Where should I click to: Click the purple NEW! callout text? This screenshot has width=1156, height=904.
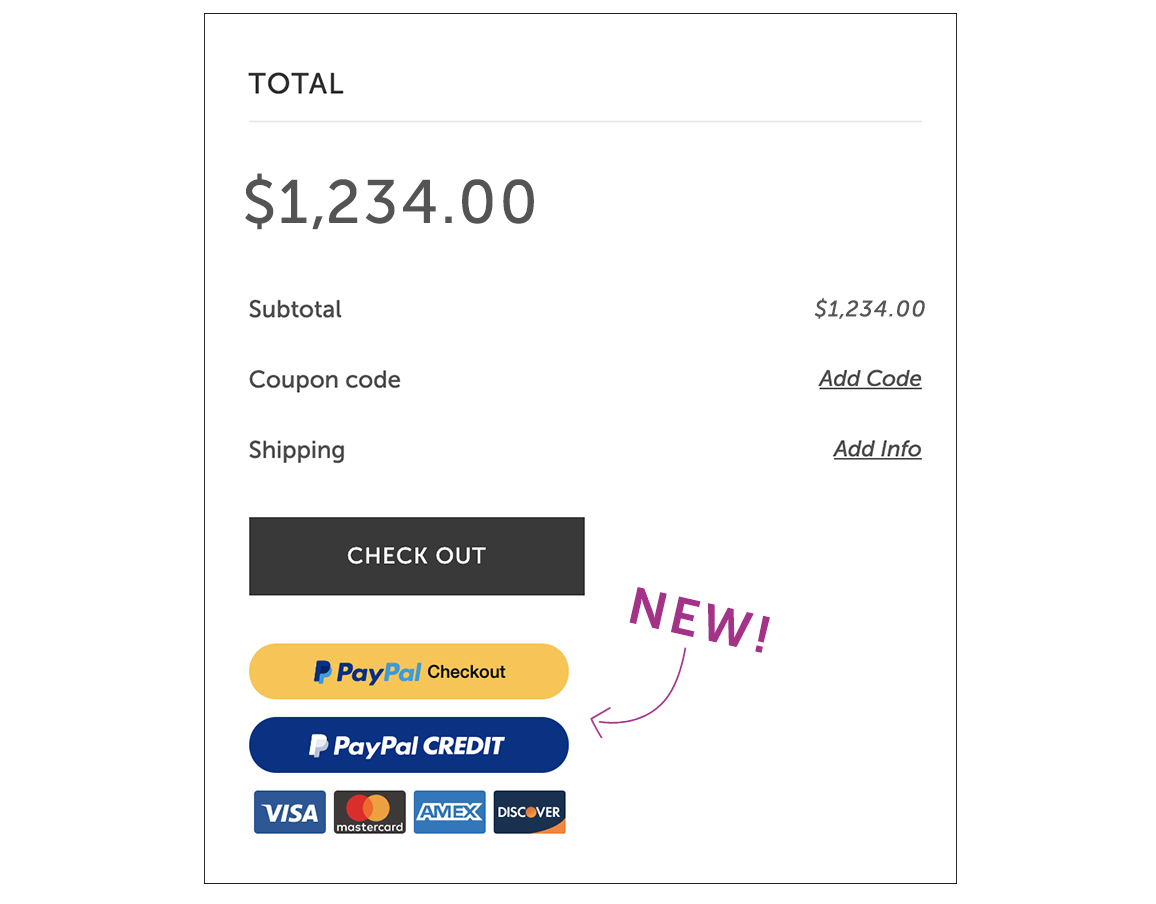coord(700,619)
